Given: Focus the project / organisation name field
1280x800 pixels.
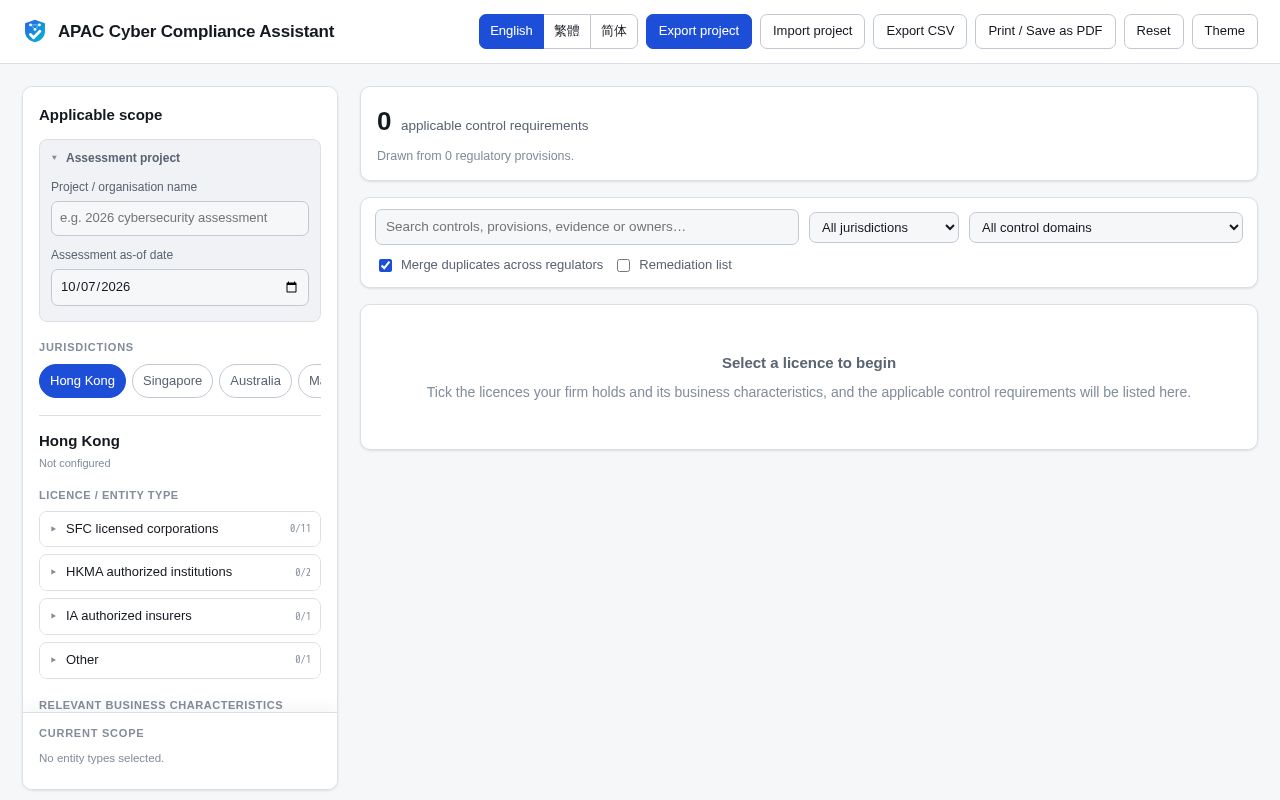Looking at the screenshot, I should tap(180, 218).
